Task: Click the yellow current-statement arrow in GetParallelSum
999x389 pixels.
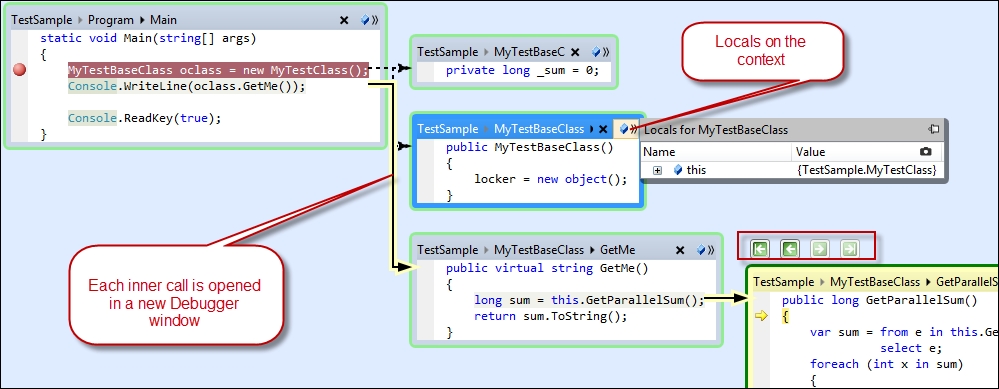Action: [760, 316]
